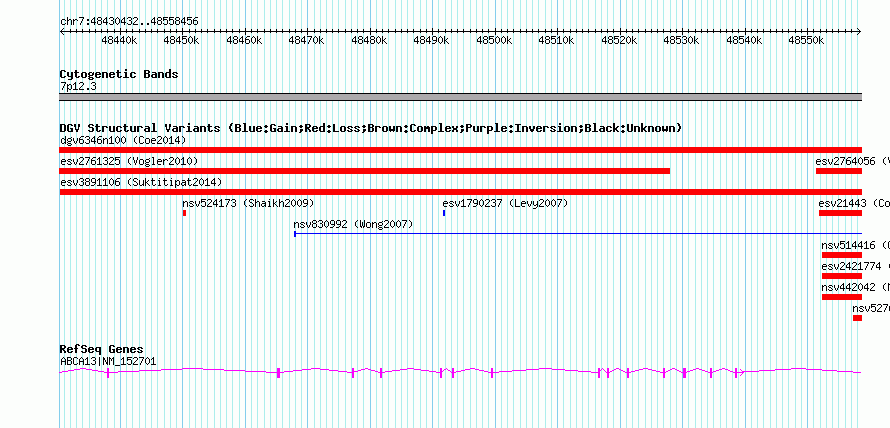Viewport: 890px width, 428px height.
Task: Click the 48530k ruler tick label
Action: [681, 41]
